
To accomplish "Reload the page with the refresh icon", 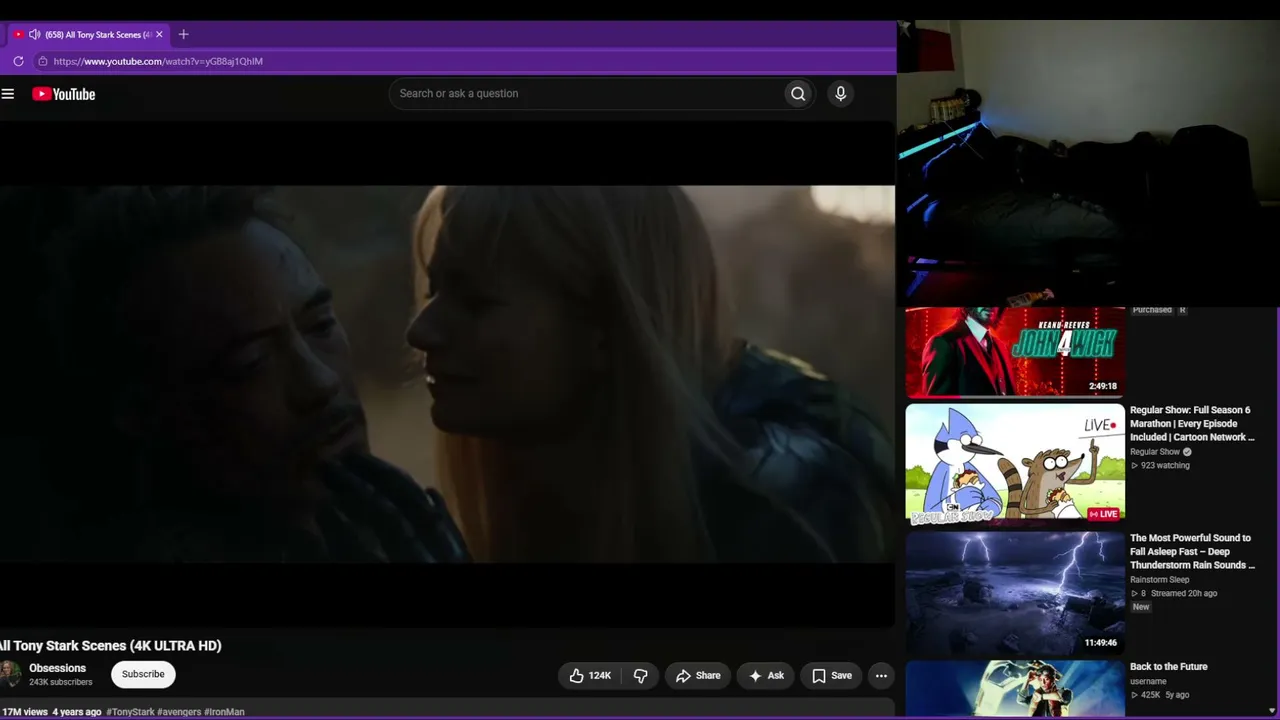I will coord(18,61).
